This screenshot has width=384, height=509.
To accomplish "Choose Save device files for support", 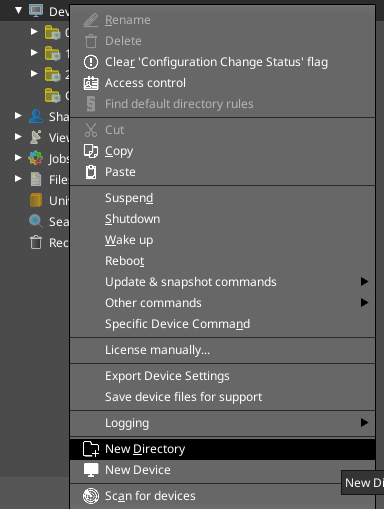I will tap(222, 397).
